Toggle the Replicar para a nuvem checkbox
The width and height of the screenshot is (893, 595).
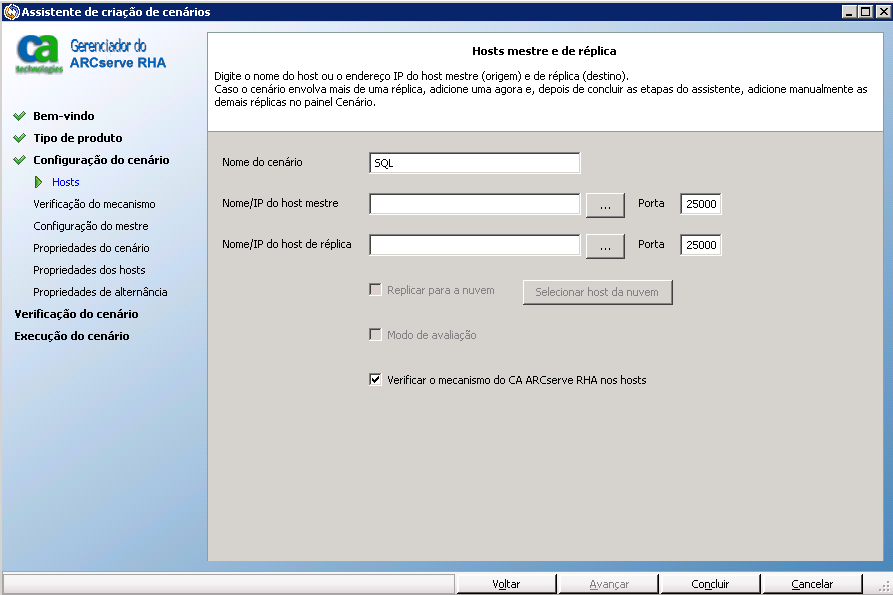coord(375,290)
